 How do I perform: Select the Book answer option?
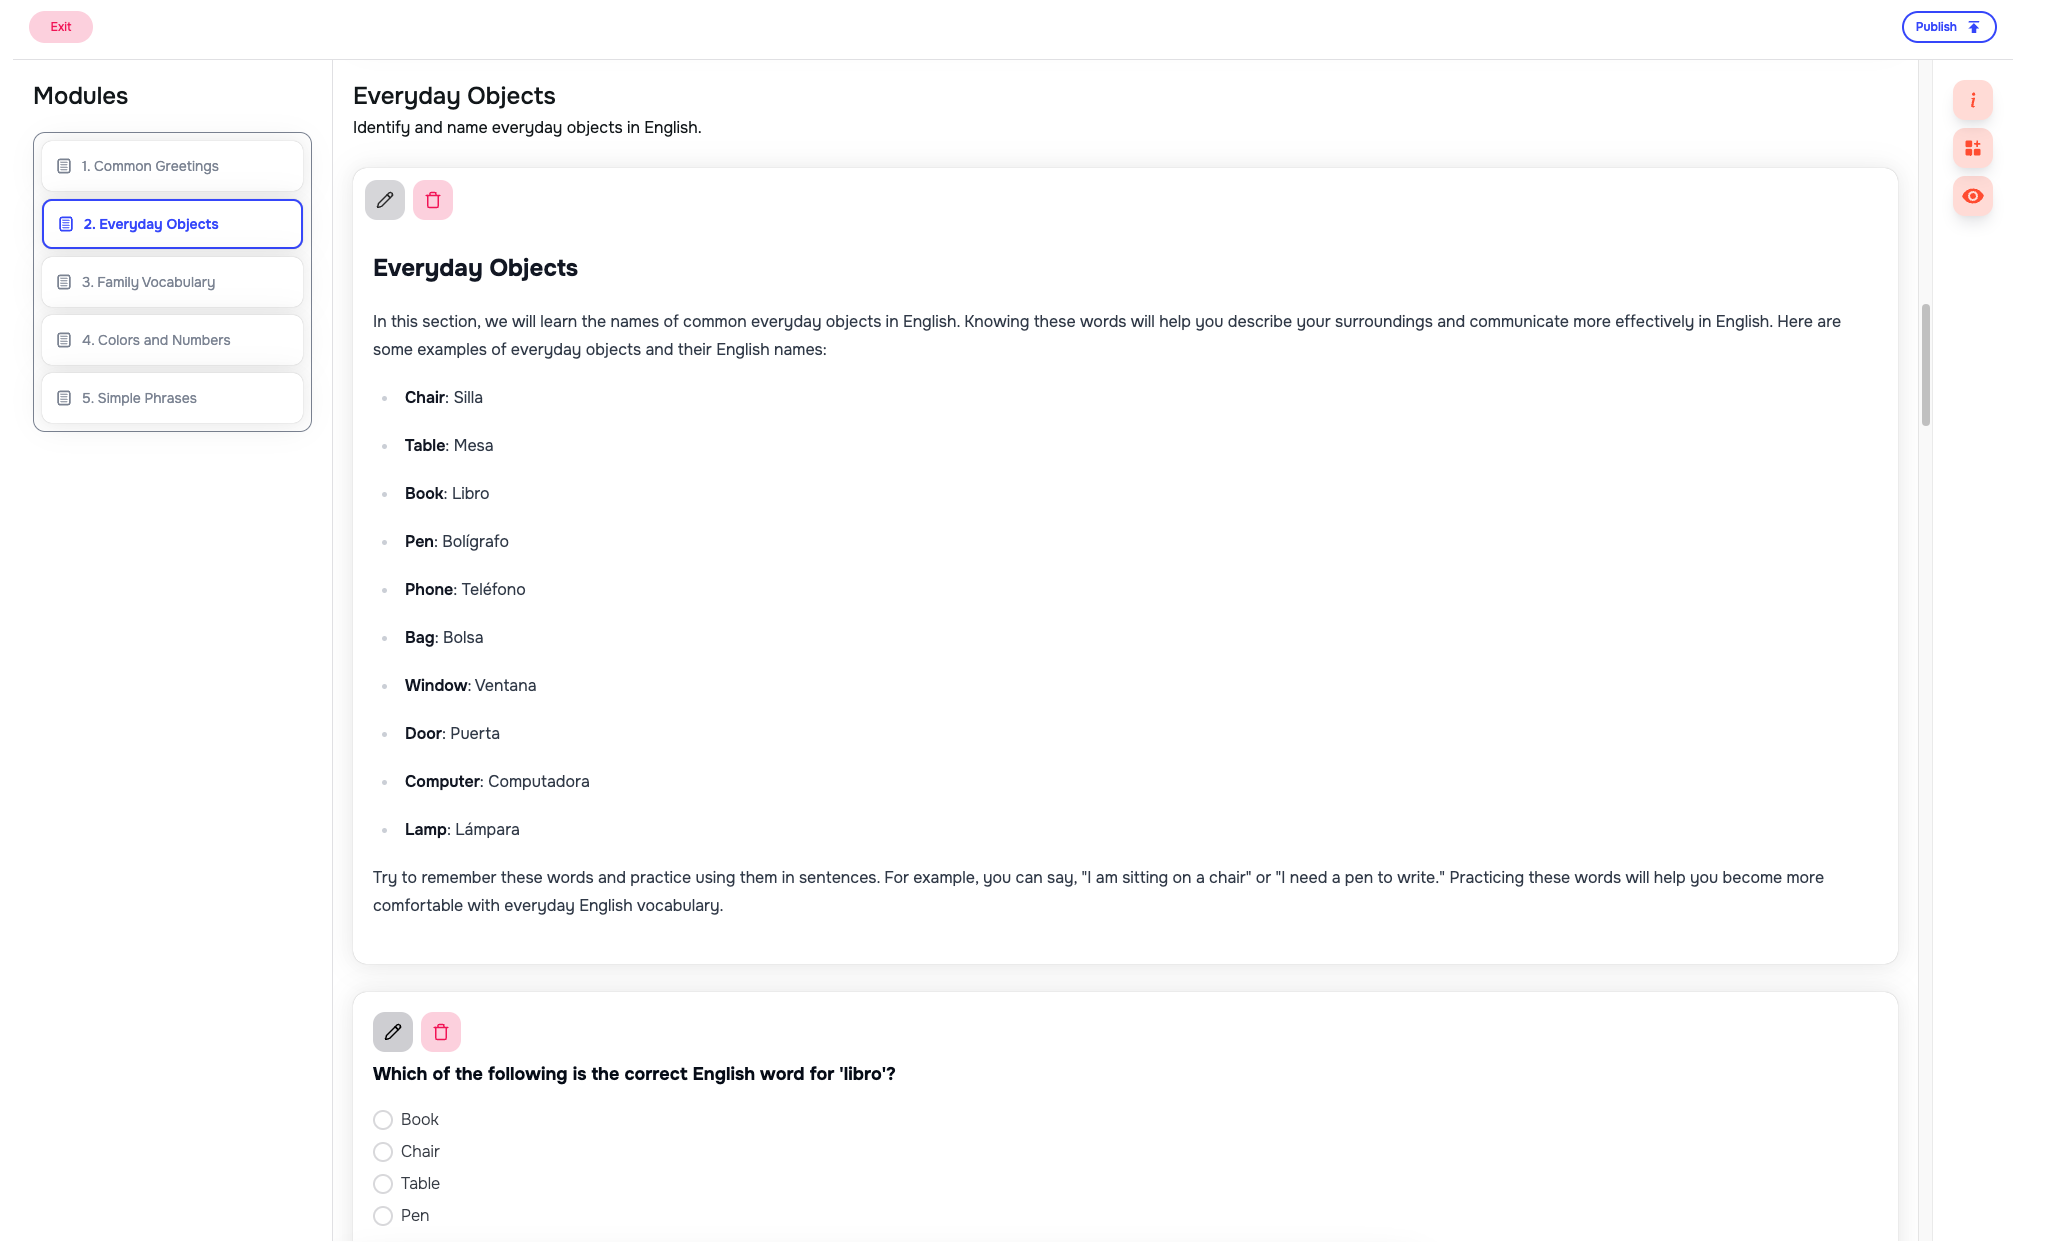382,1120
